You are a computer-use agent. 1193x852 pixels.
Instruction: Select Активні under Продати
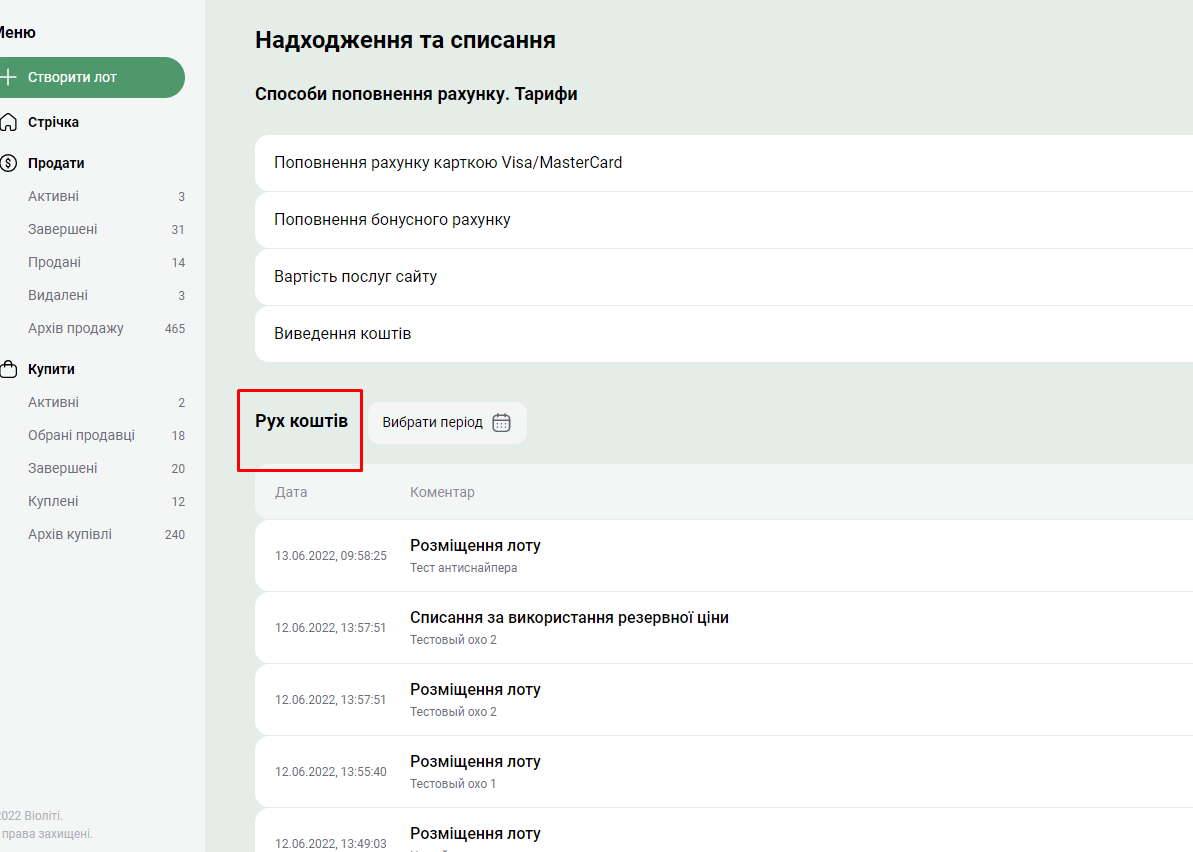[x=53, y=196]
